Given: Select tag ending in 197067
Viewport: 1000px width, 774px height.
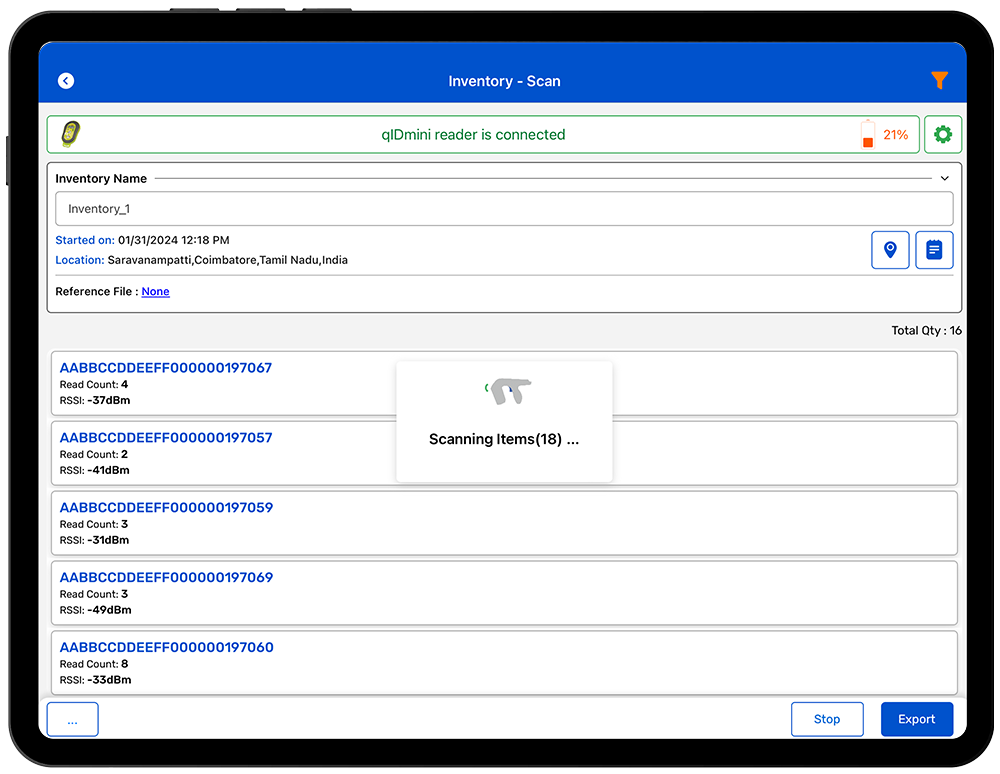Looking at the screenshot, I should click(166, 368).
